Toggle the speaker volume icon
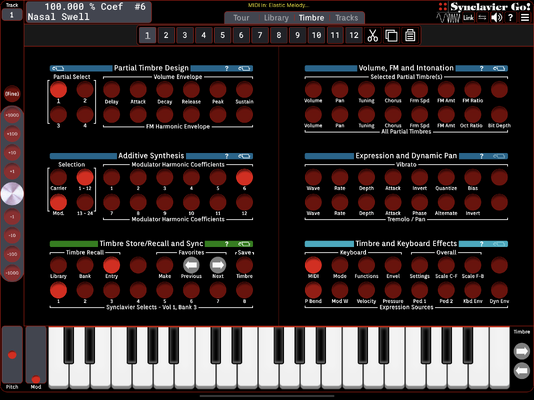 [x=496, y=17]
